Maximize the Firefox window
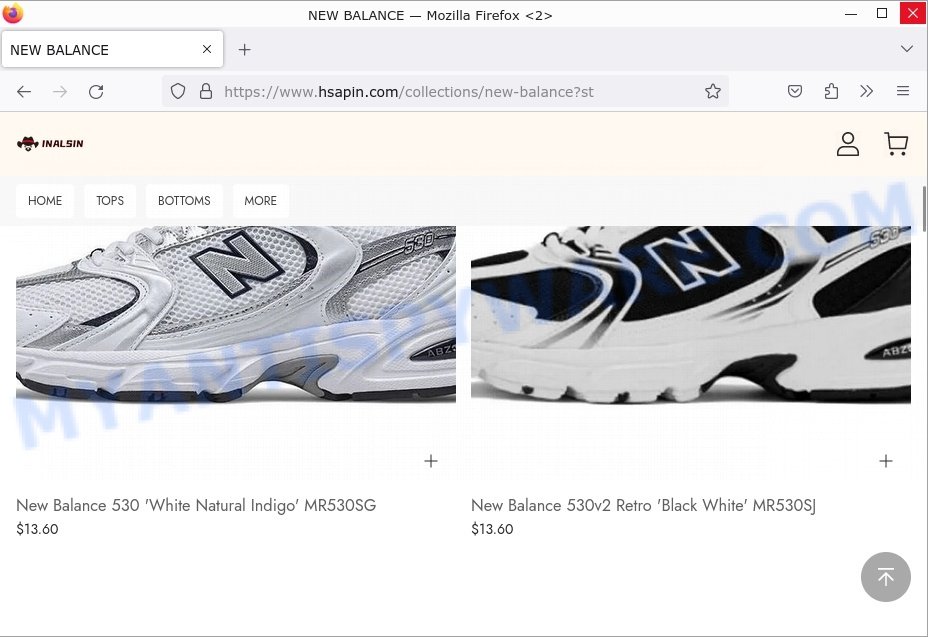Screen dimensions: 928x637 tap(882, 13)
